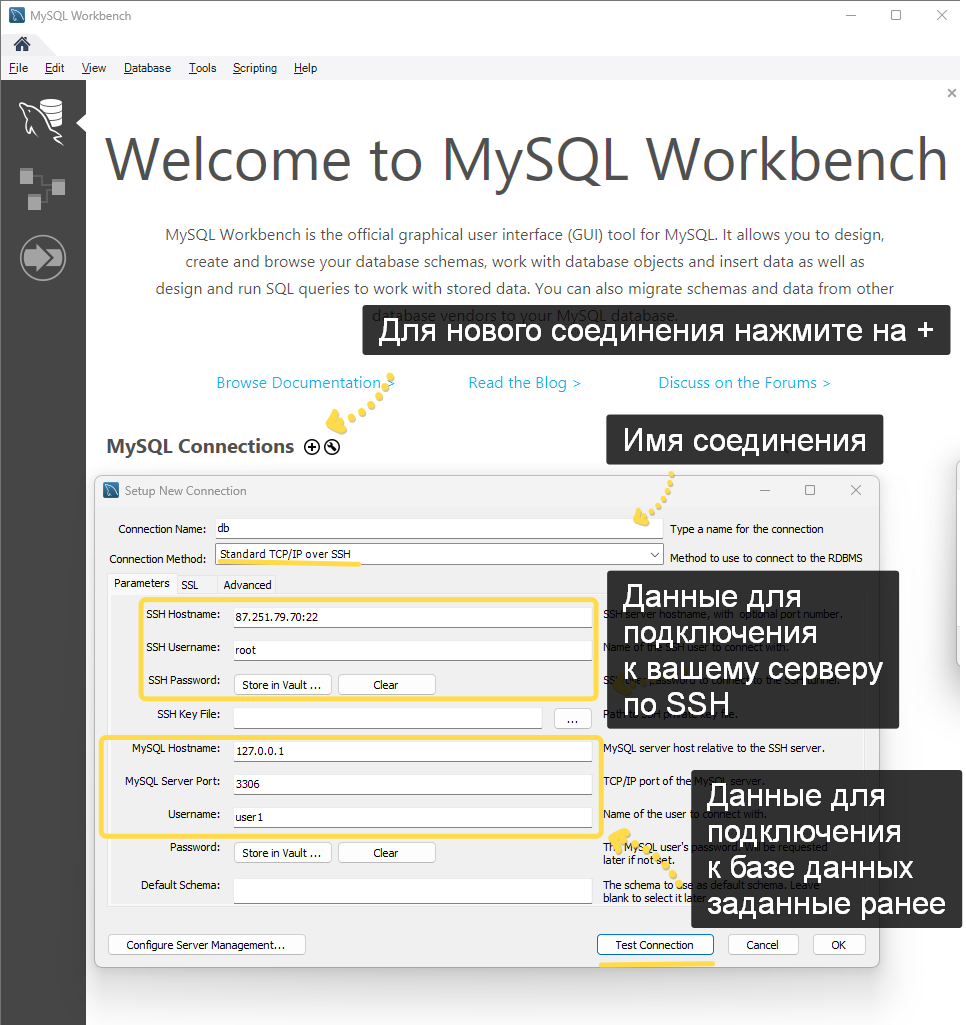Click the Test Connection button
The height and width of the screenshot is (1025, 966).
[655, 945]
